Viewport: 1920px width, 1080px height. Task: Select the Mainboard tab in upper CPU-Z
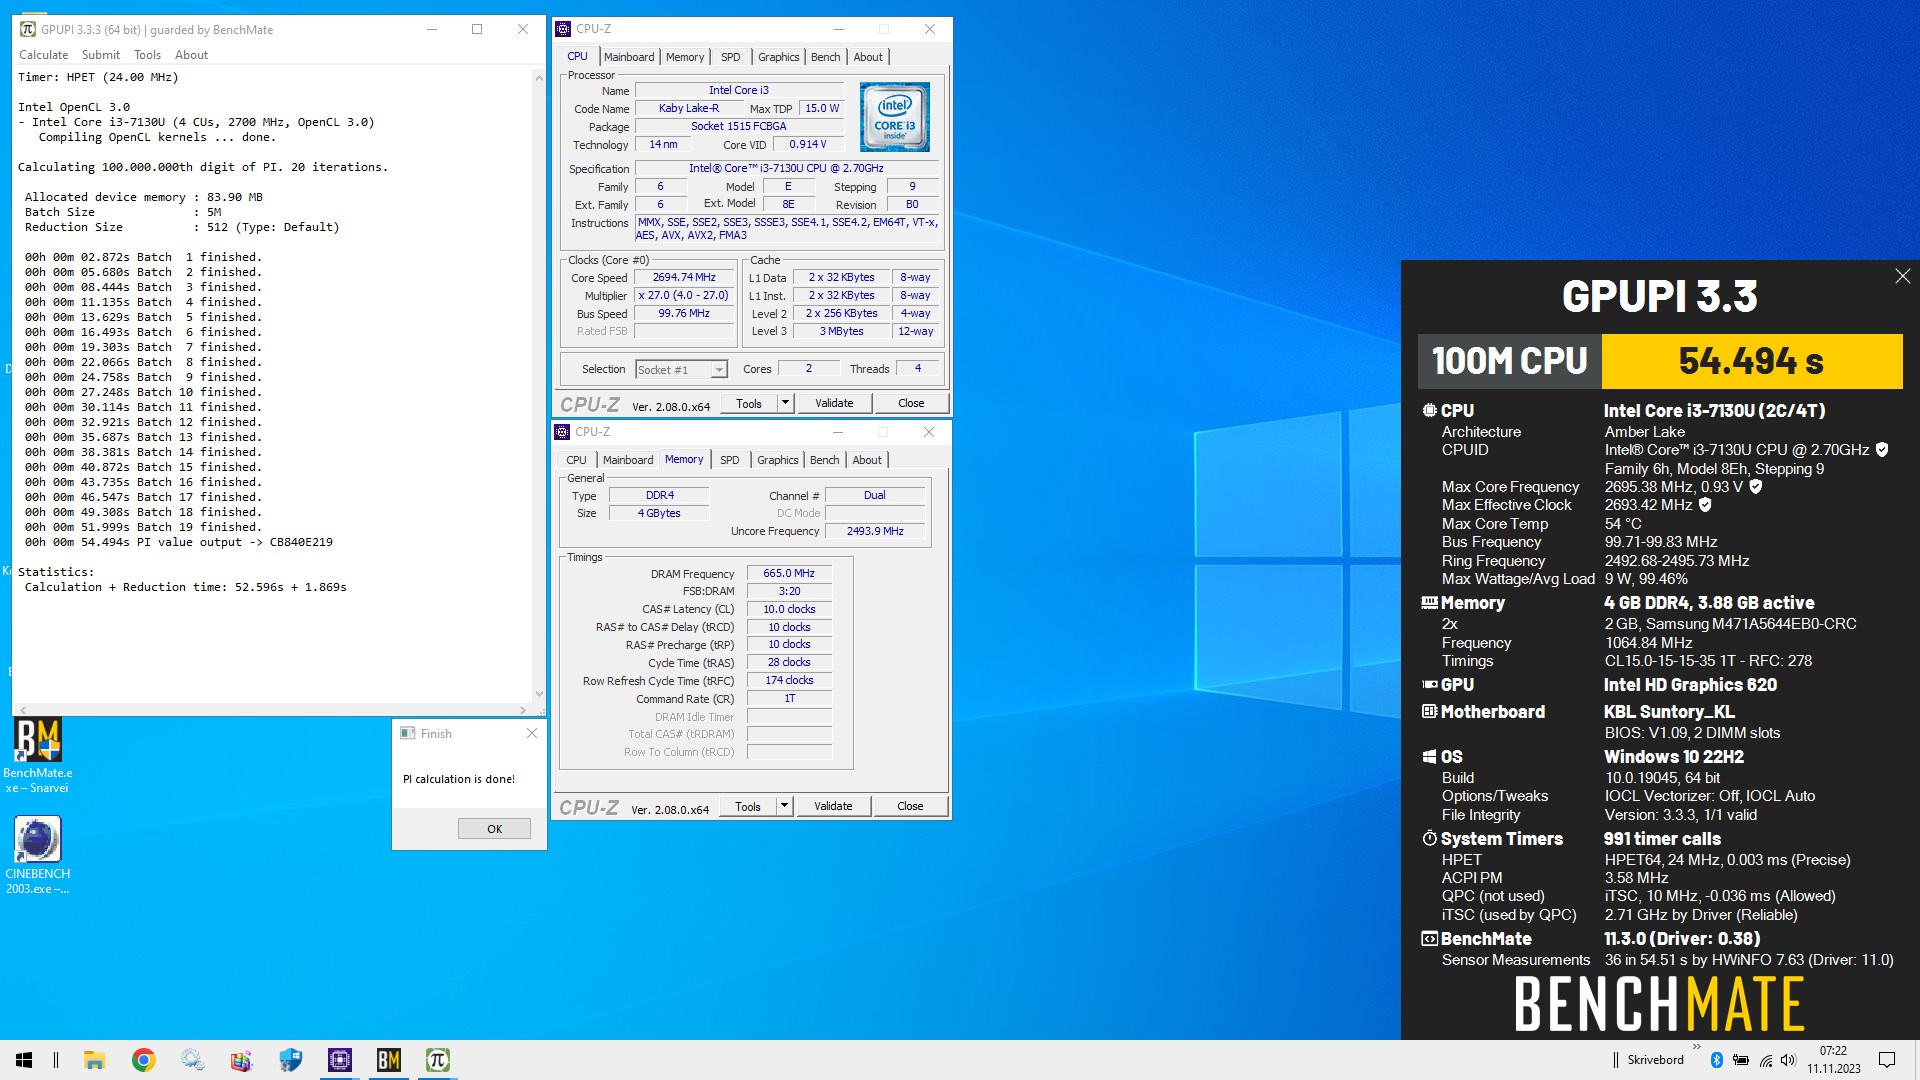[x=629, y=57]
